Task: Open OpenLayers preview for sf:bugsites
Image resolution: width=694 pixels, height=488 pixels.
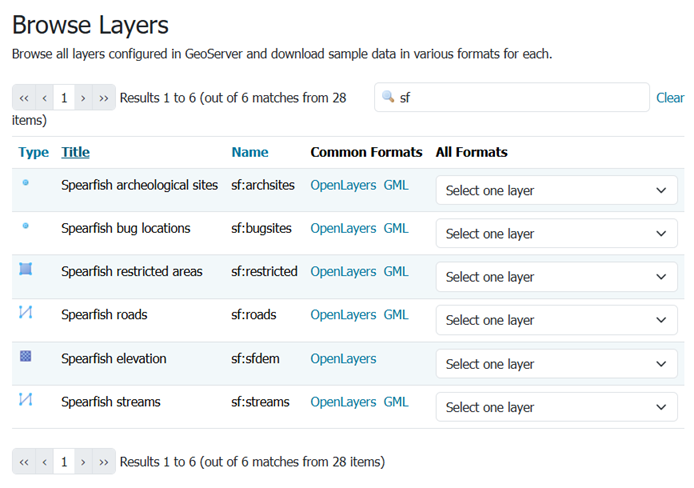Action: 343,228
